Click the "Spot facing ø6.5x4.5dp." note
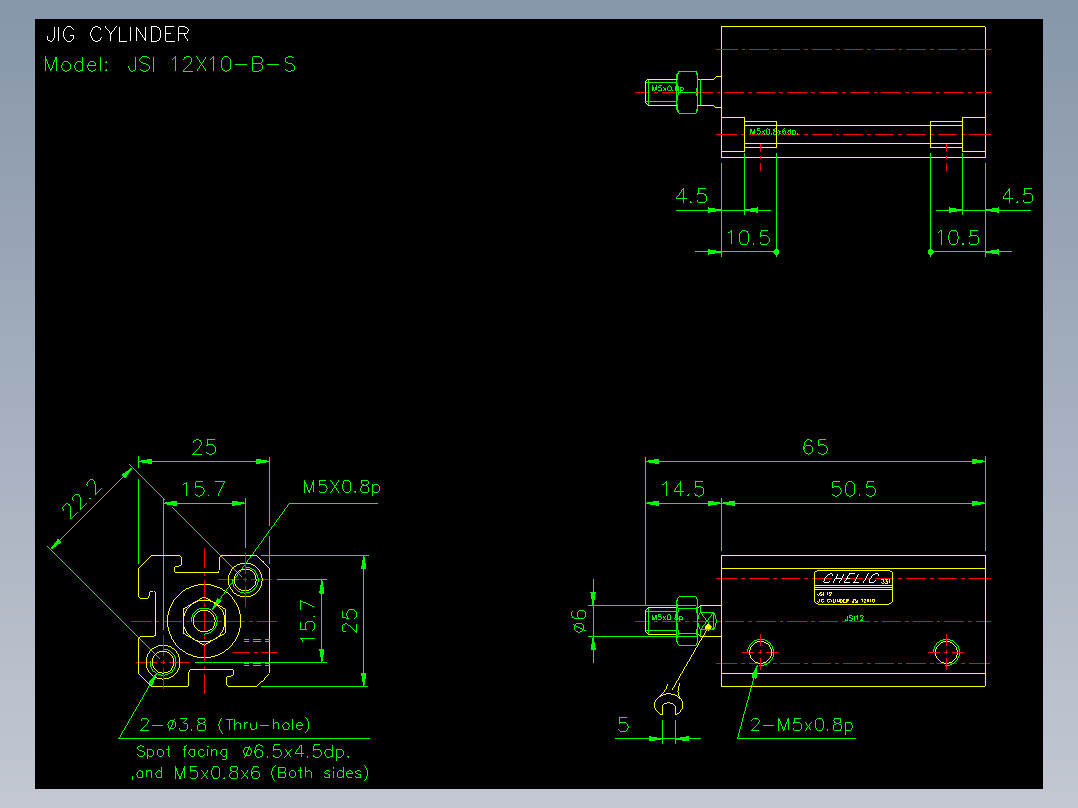The height and width of the screenshot is (808, 1078). click(x=243, y=752)
